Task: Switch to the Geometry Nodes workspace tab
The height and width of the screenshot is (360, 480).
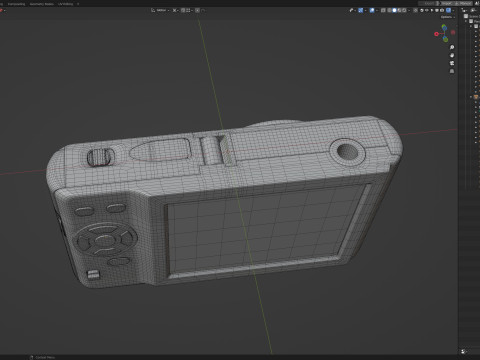Action: 42,4
